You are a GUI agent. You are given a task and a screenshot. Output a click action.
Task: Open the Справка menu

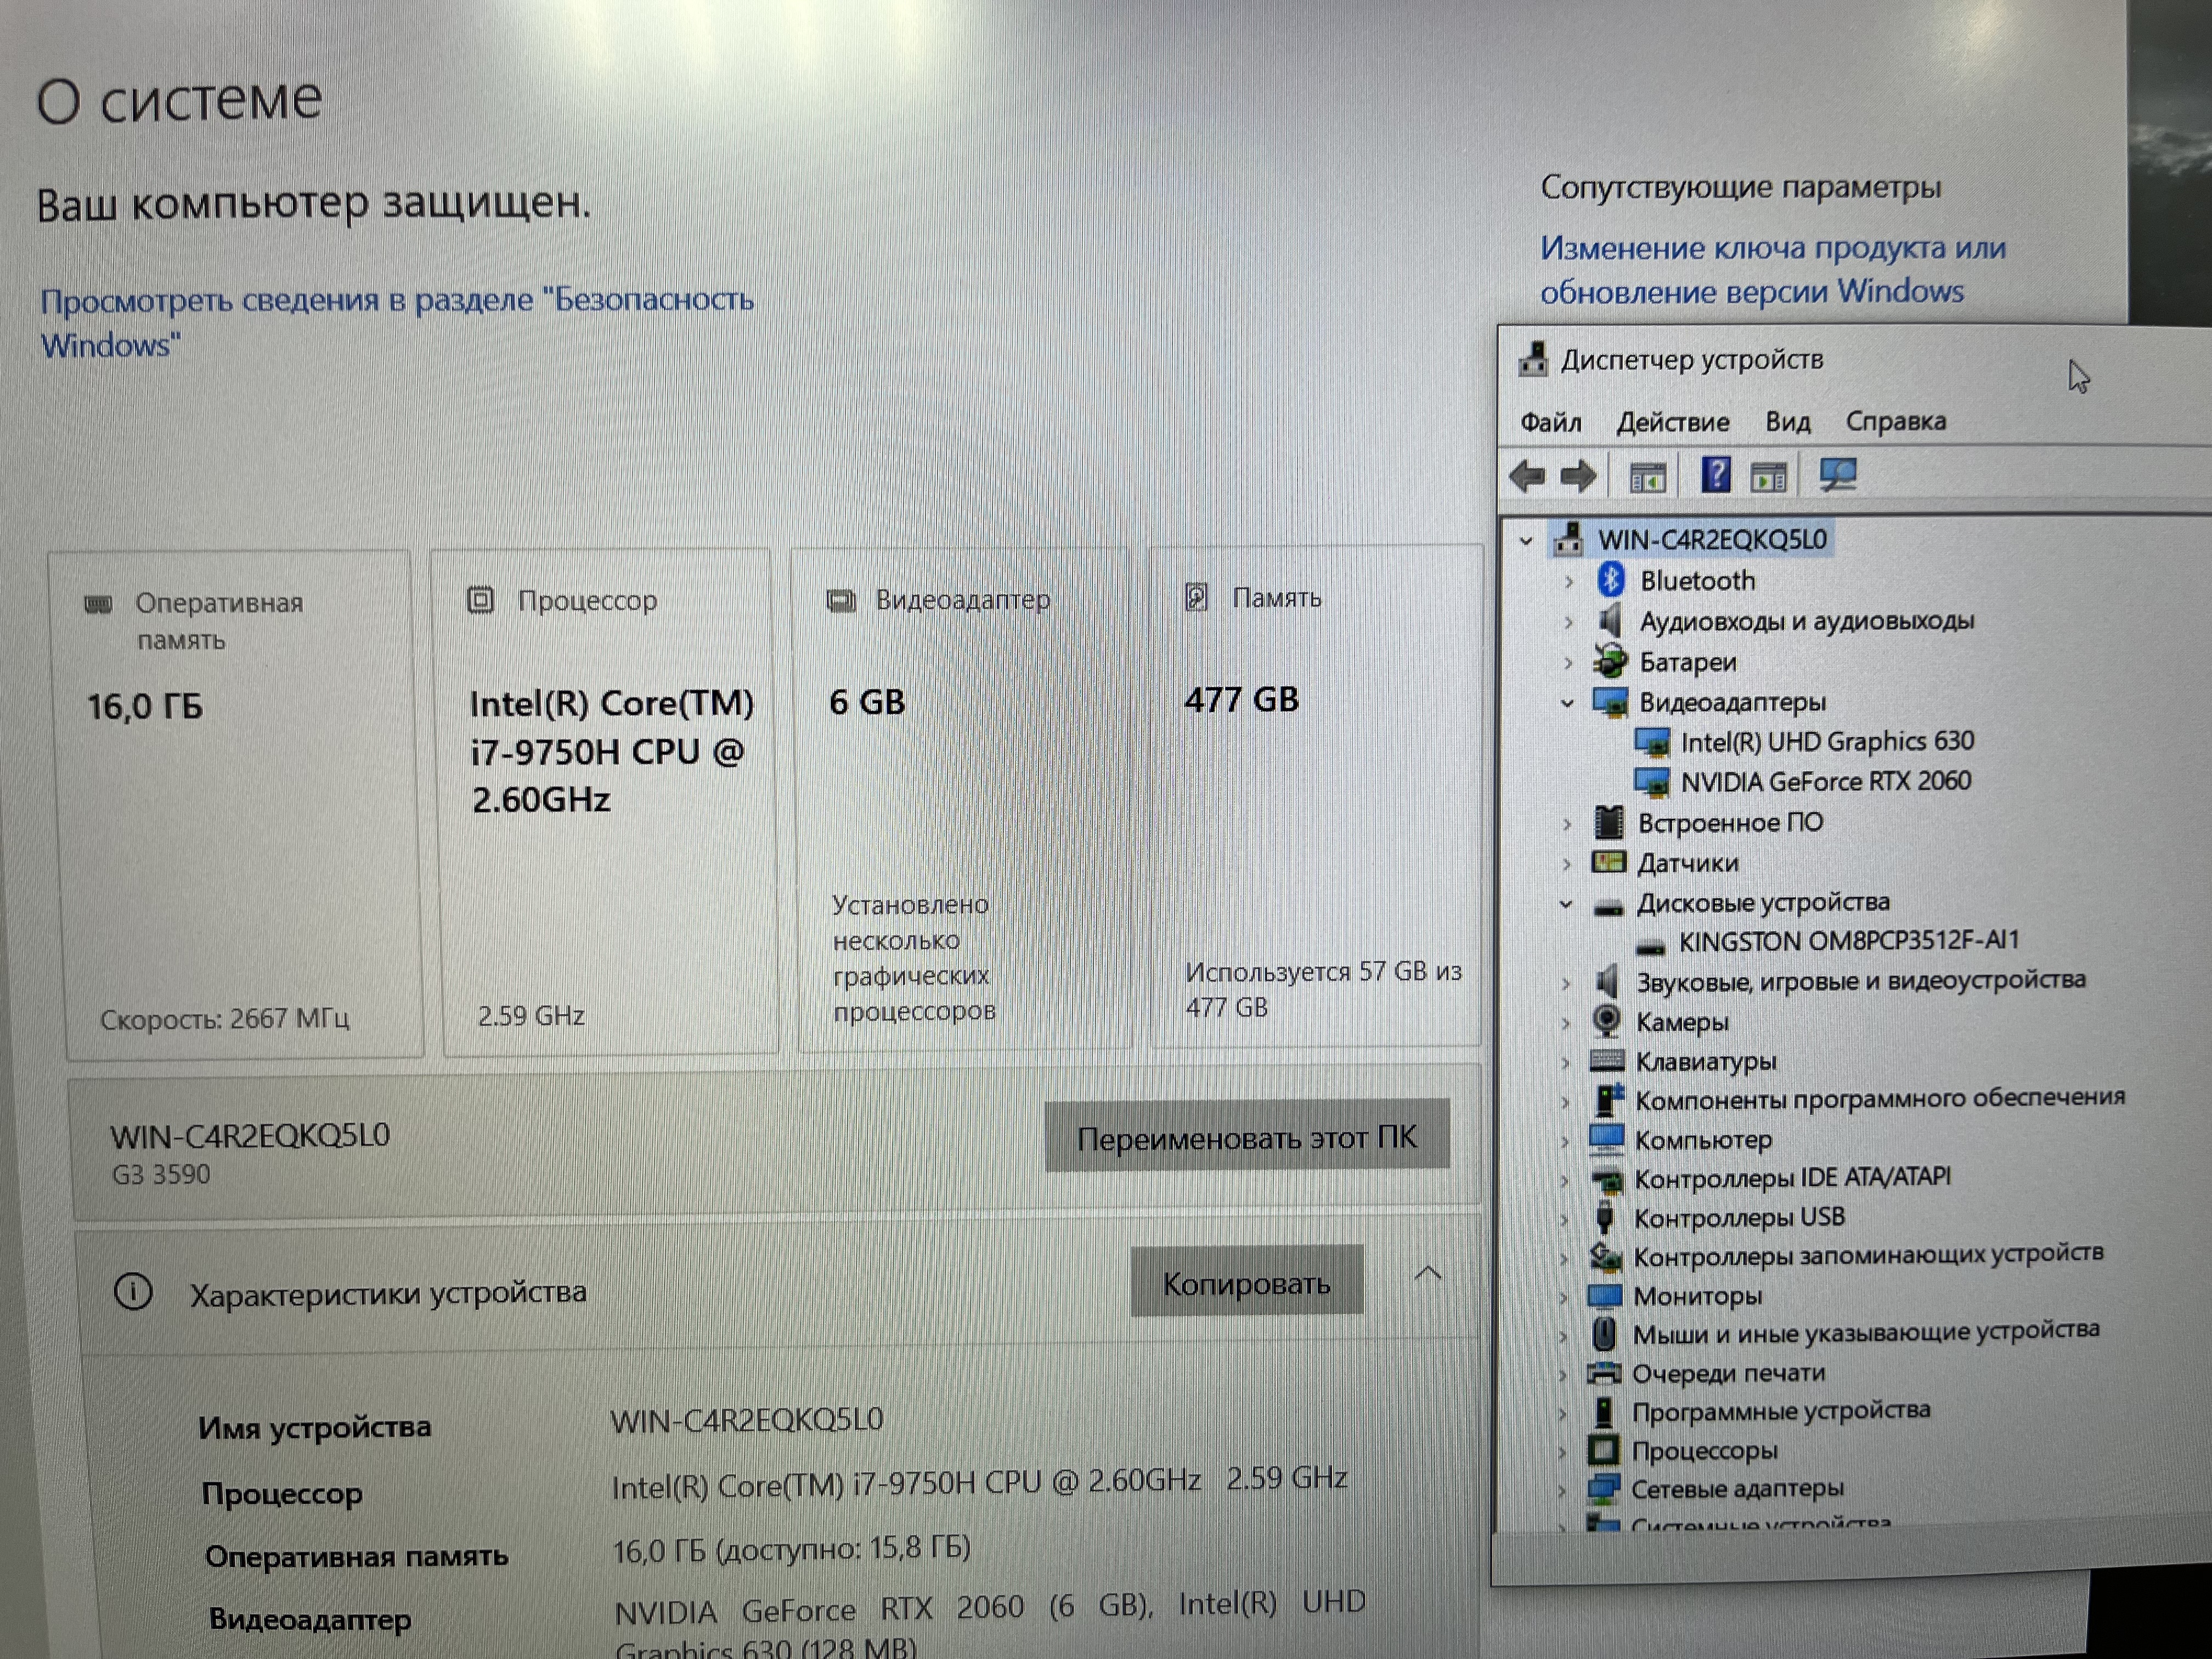pos(1895,422)
